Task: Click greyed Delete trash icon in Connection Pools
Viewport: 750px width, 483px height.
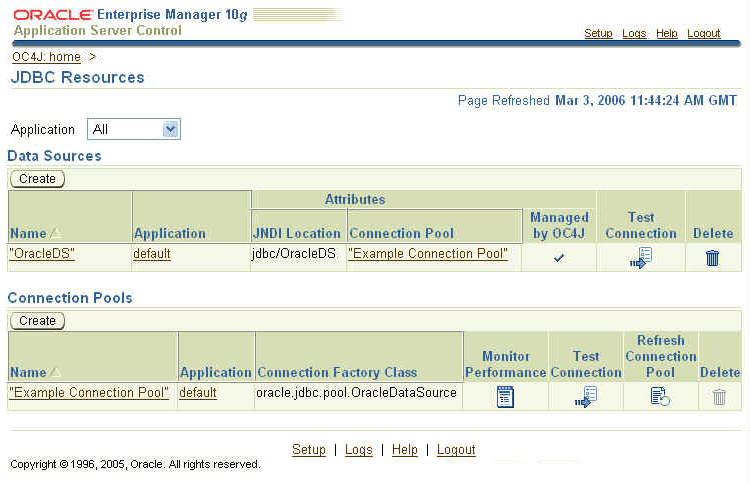Action: (719, 397)
